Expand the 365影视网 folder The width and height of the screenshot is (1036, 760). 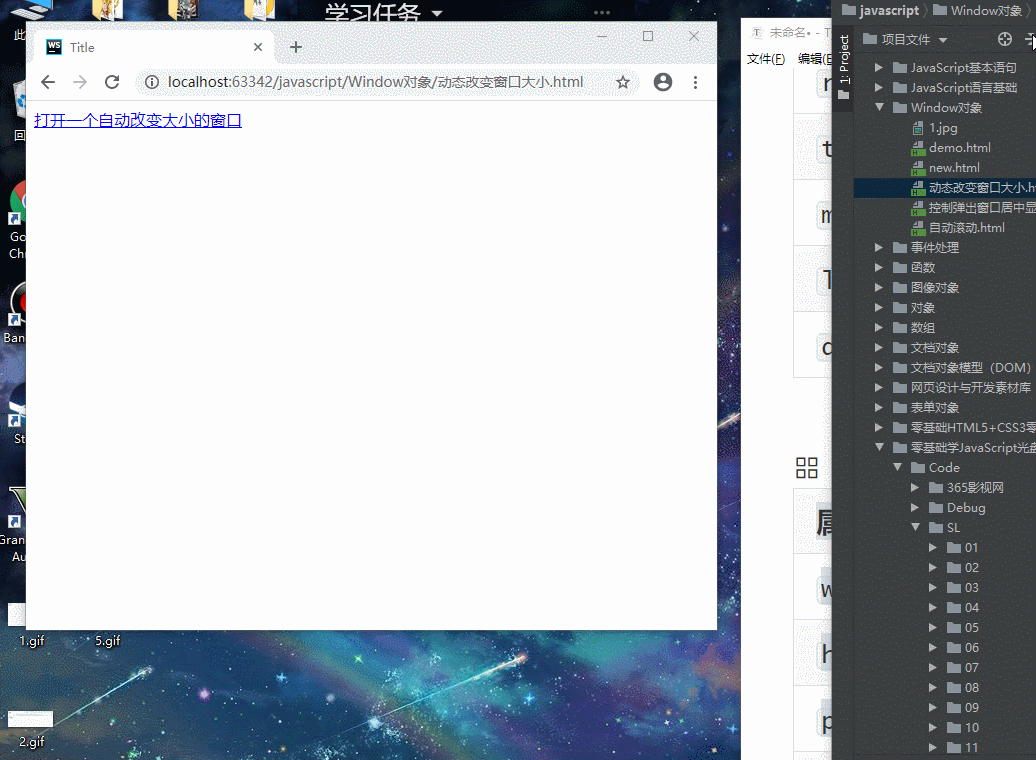click(x=915, y=488)
